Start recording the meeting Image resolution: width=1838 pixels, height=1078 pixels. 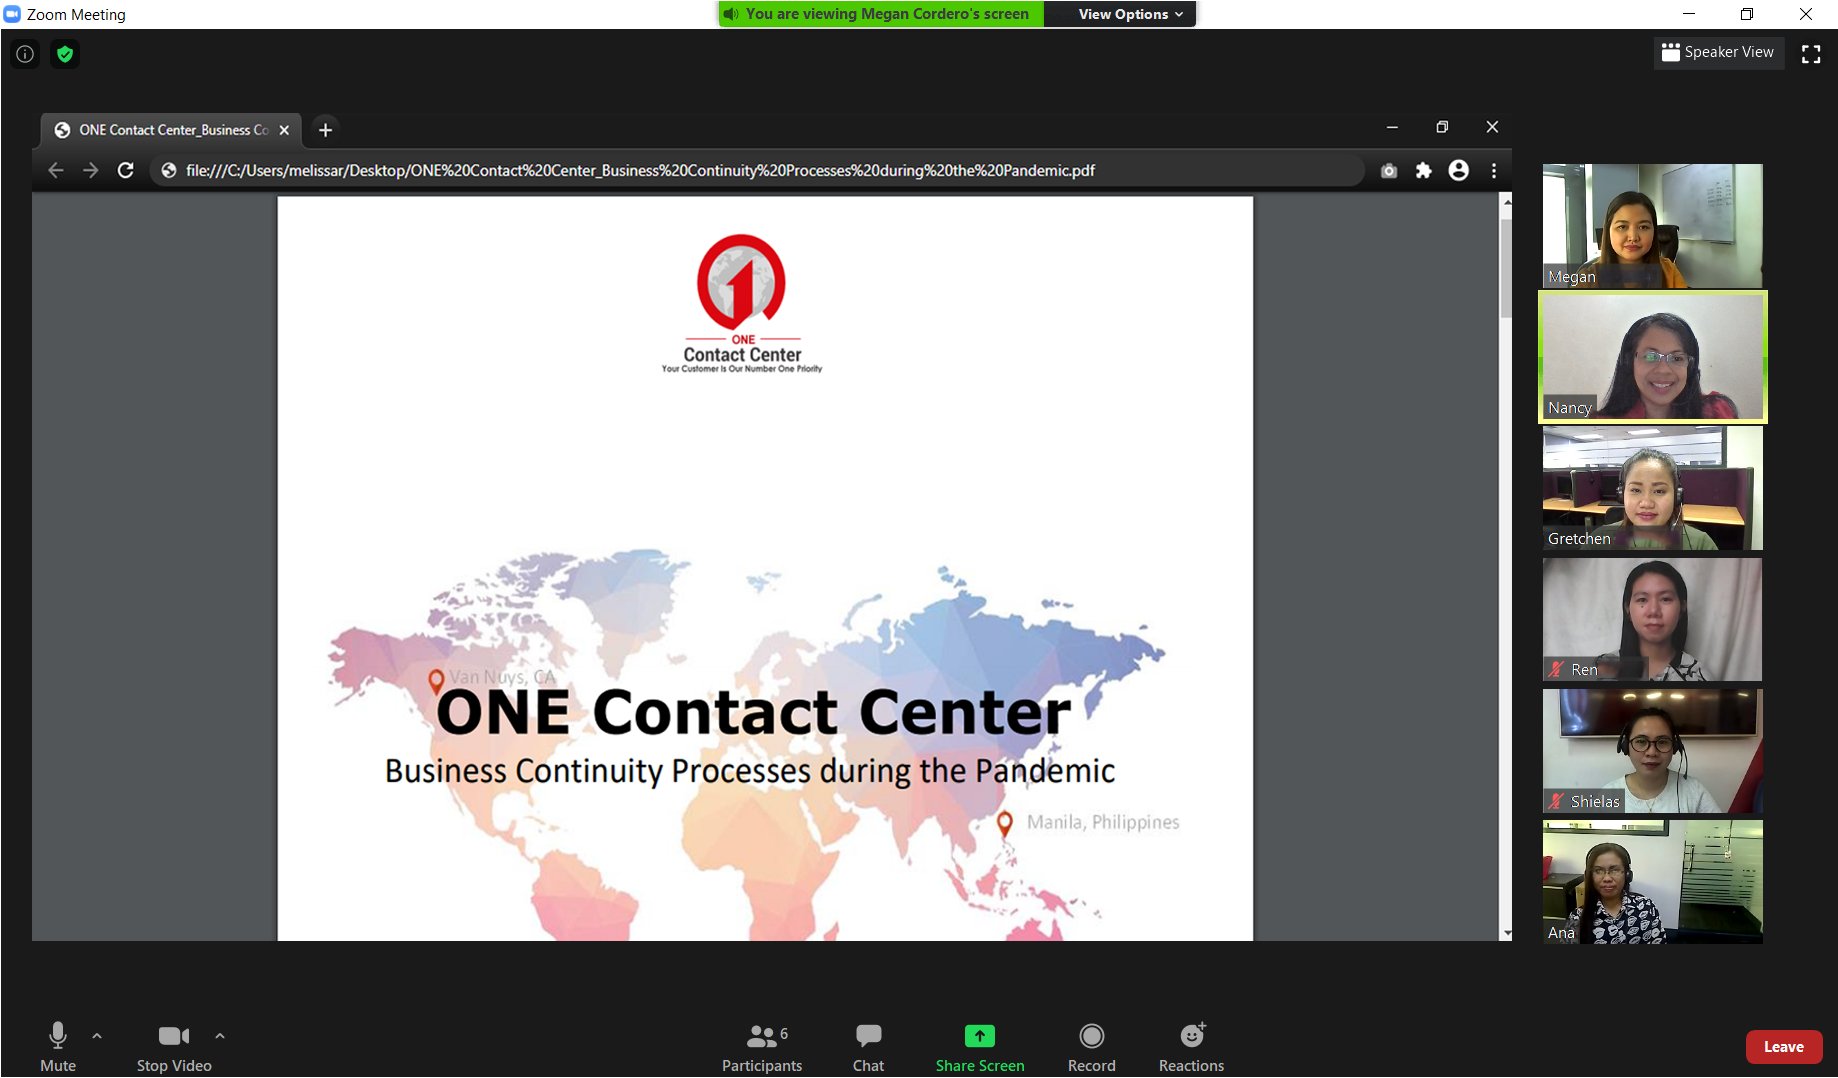click(x=1092, y=1047)
